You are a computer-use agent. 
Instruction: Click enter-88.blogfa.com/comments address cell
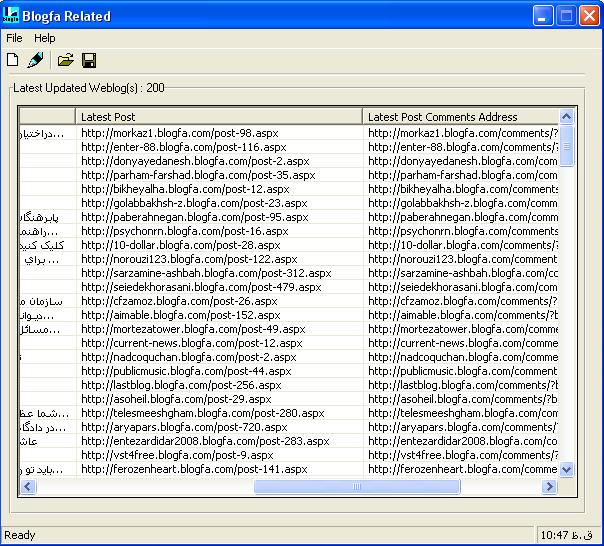461,147
